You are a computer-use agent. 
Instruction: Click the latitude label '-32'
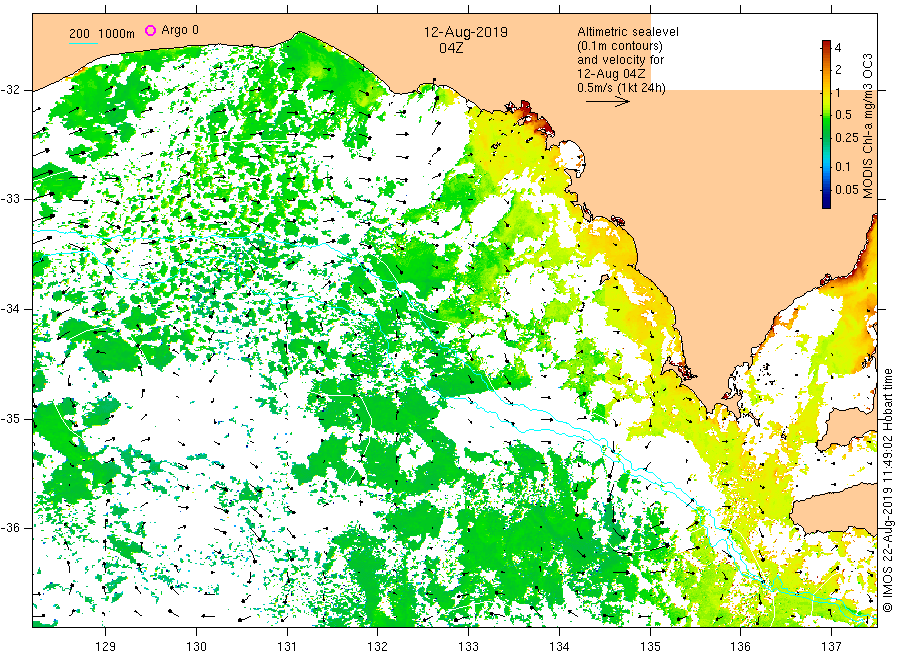coord(10,90)
